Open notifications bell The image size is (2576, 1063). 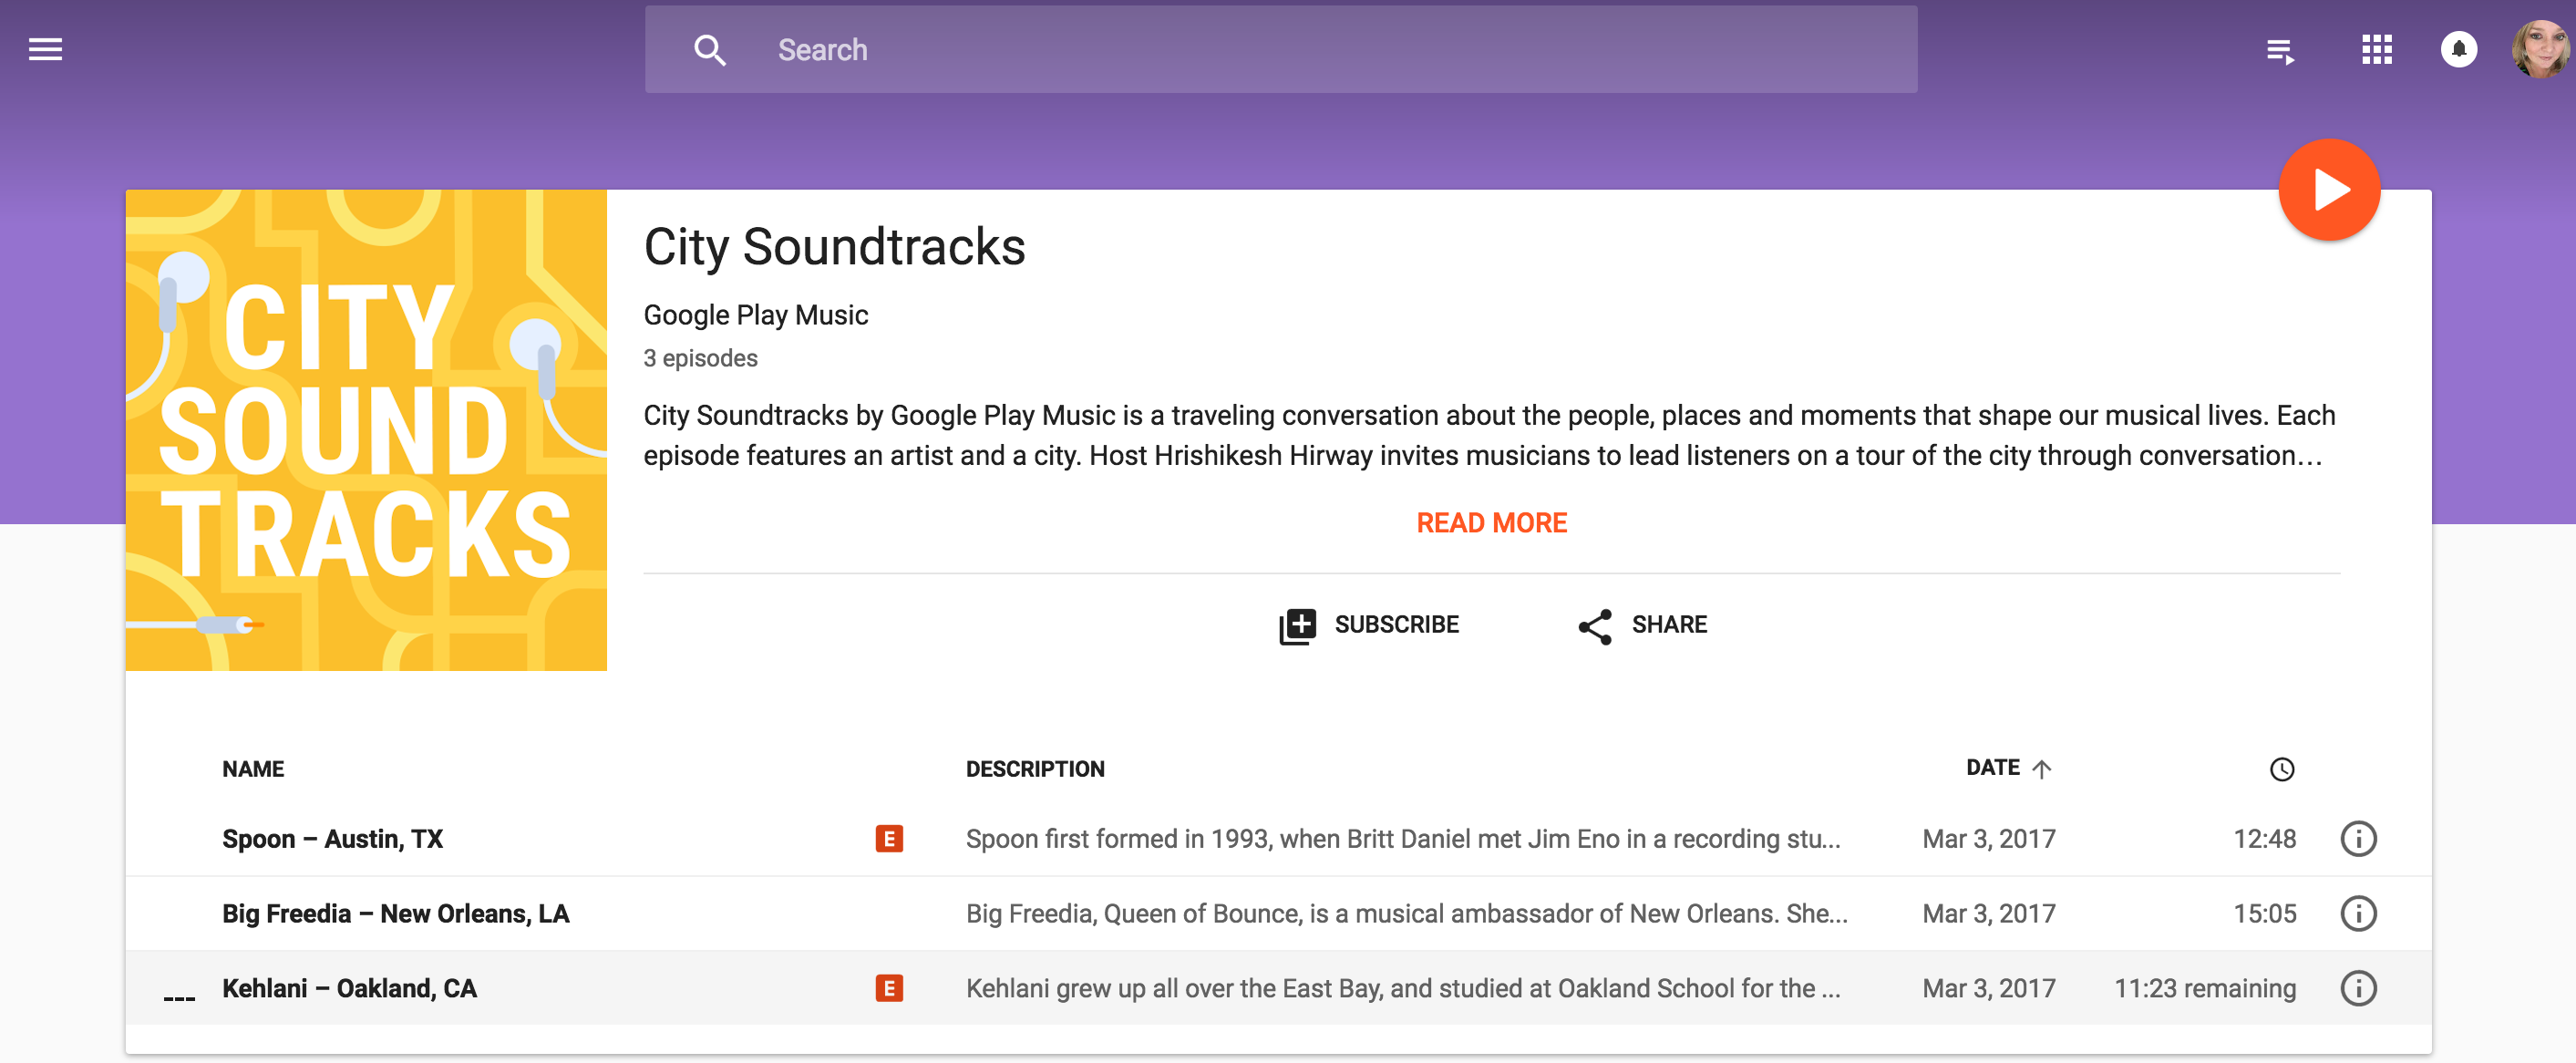coord(2458,49)
